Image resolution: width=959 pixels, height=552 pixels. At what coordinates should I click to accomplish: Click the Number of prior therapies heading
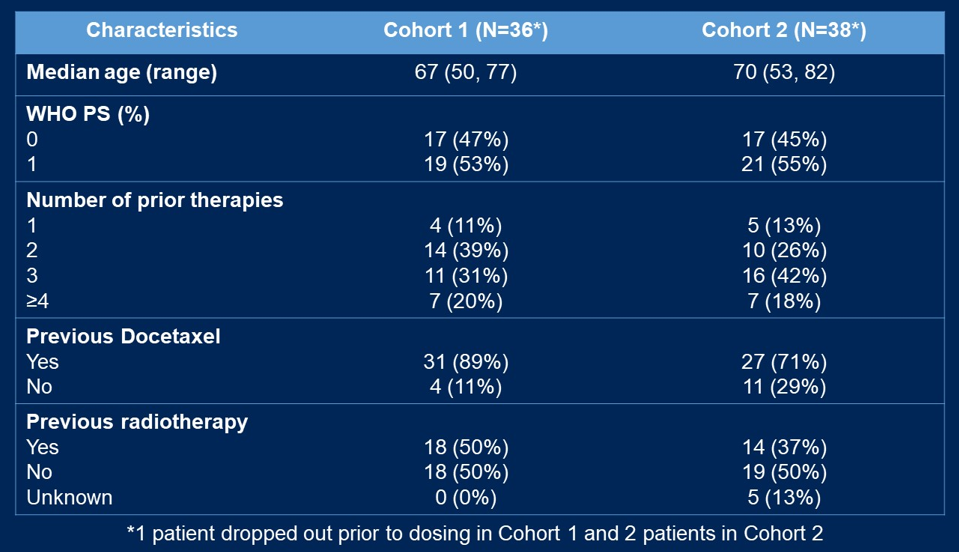(155, 200)
